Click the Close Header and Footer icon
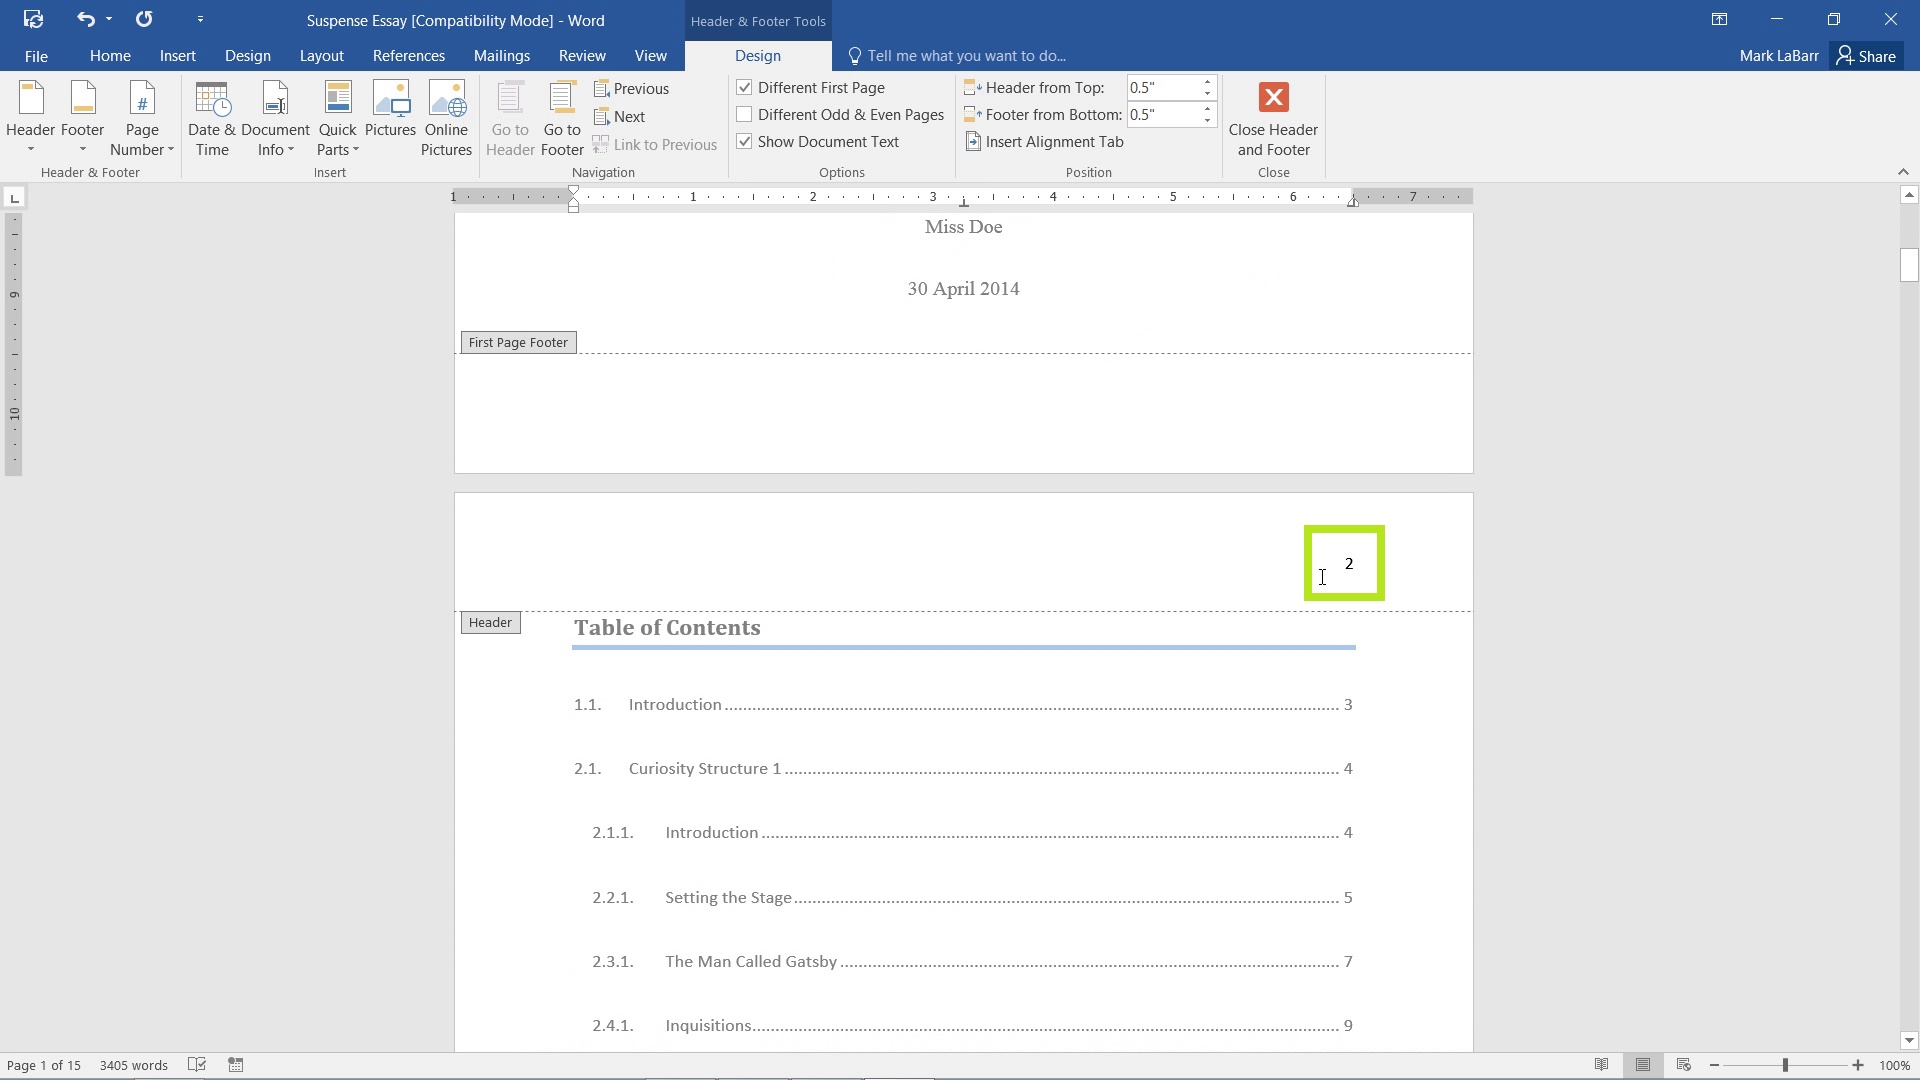Image resolution: width=1920 pixels, height=1080 pixels. point(1274,96)
